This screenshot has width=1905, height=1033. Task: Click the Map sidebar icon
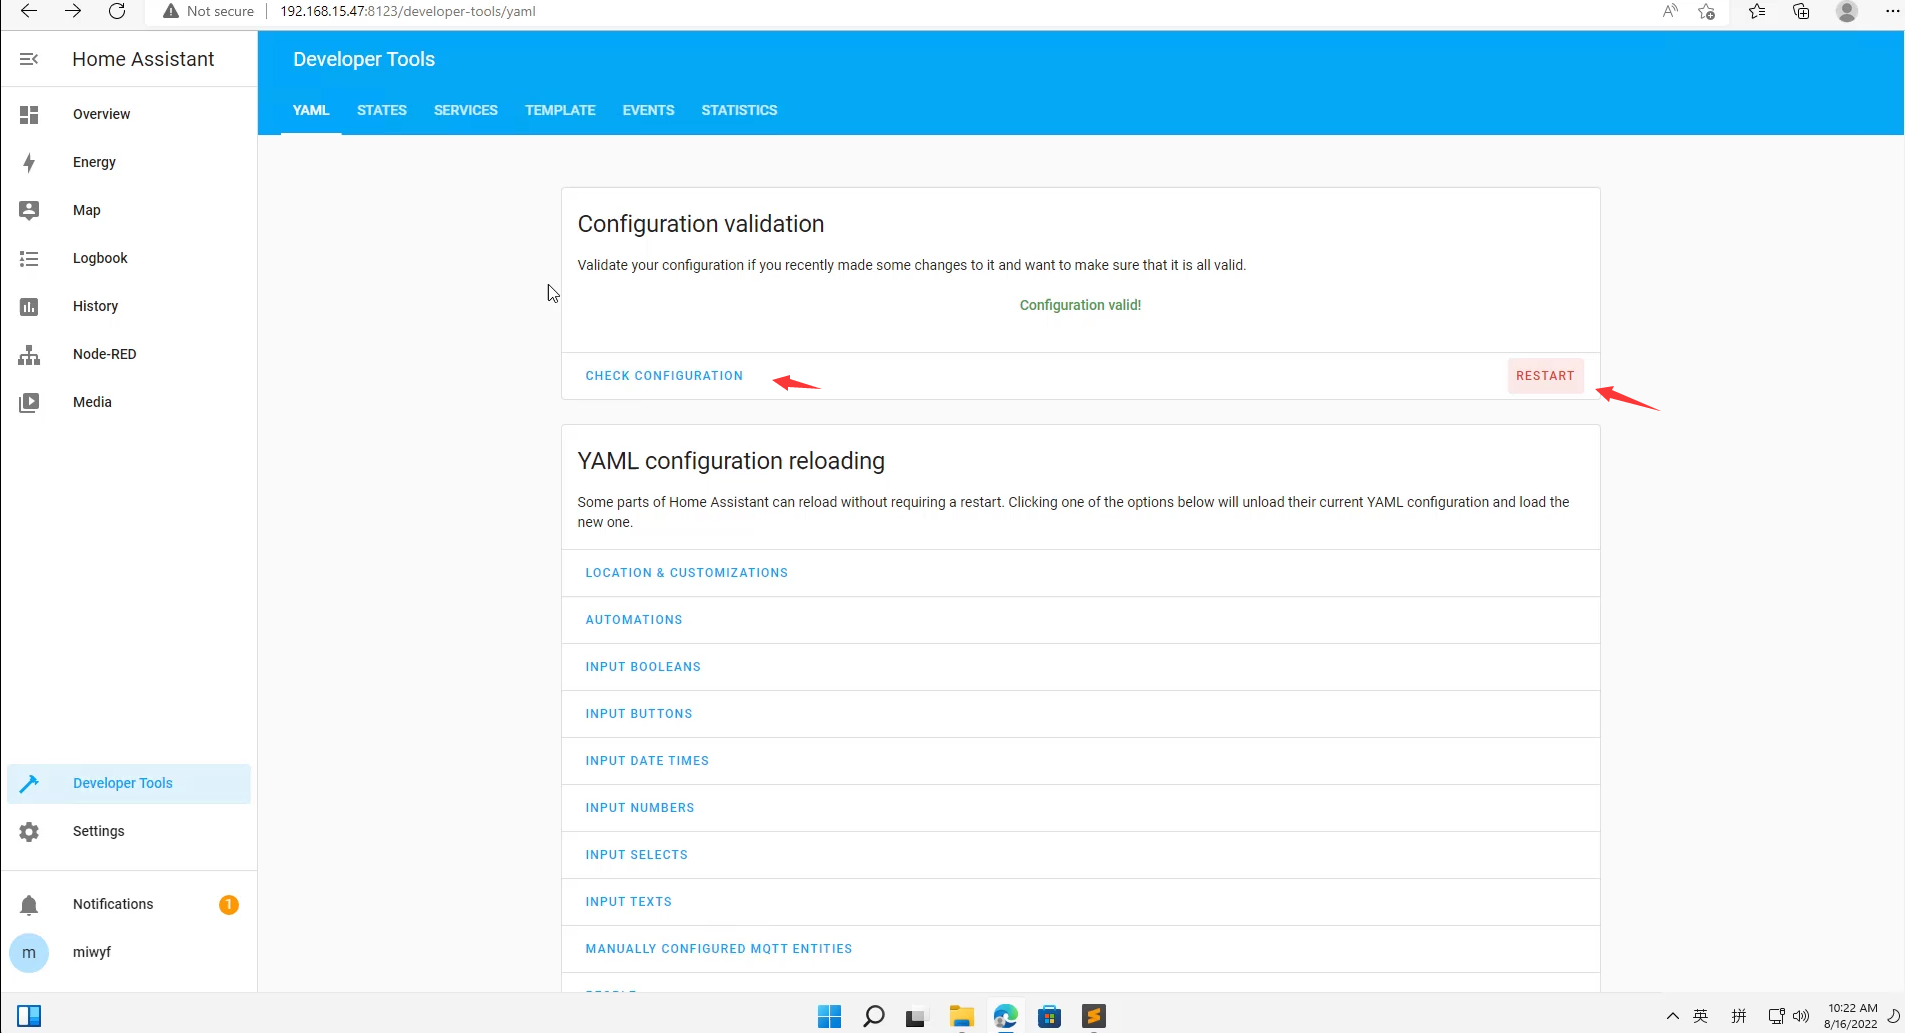pos(29,210)
